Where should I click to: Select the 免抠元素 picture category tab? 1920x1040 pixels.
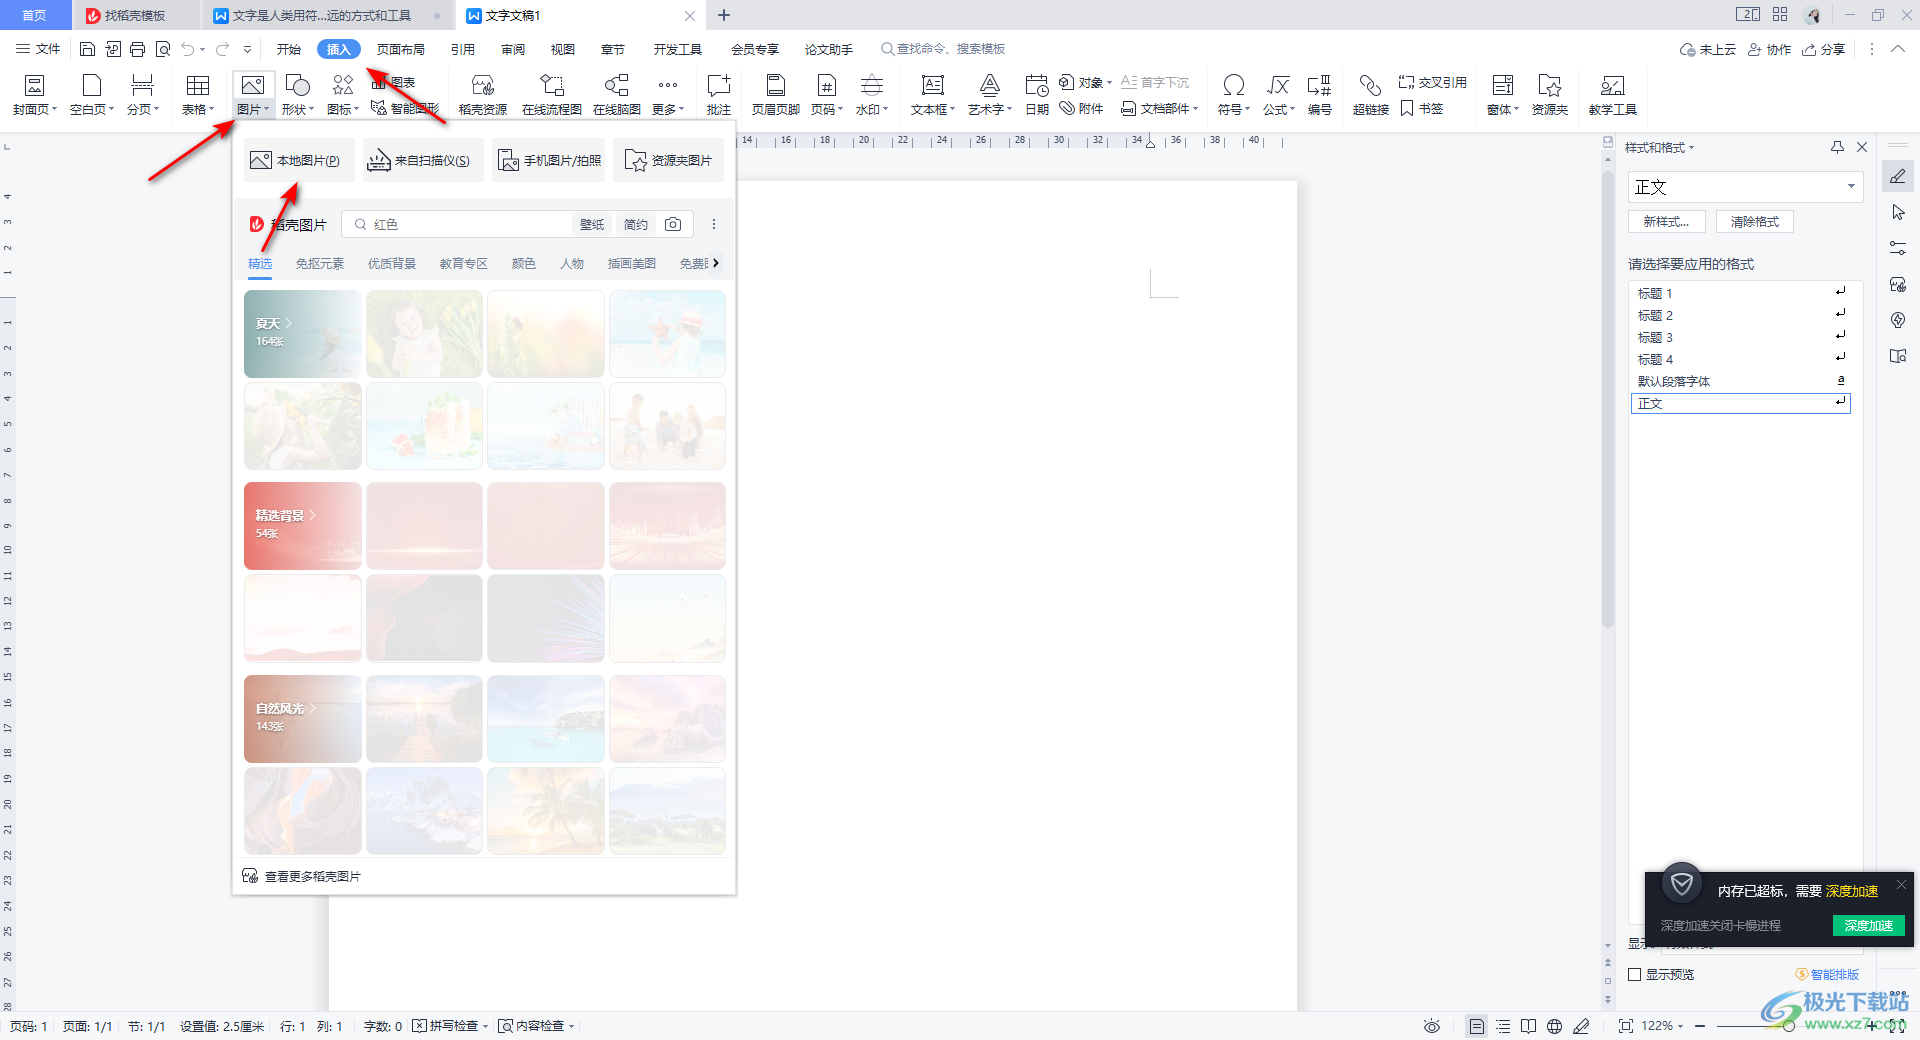coord(320,264)
